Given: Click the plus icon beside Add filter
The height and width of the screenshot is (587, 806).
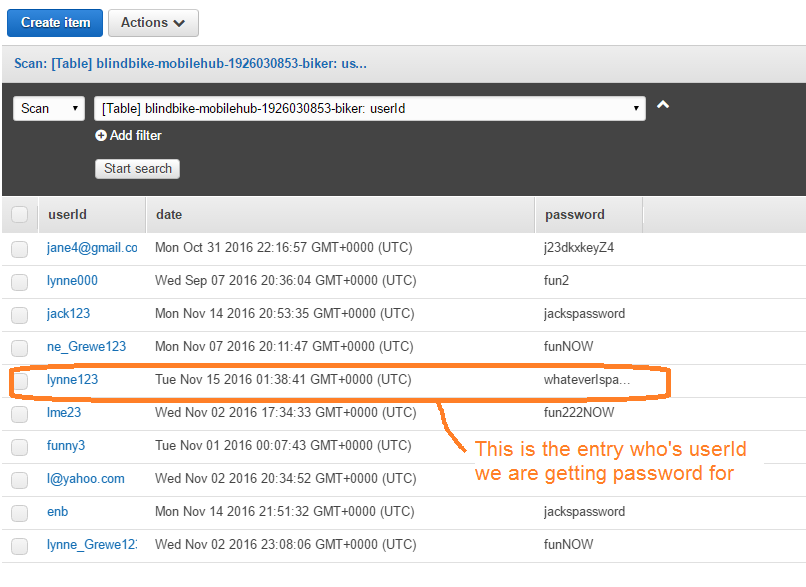Looking at the screenshot, I should pos(101,136).
